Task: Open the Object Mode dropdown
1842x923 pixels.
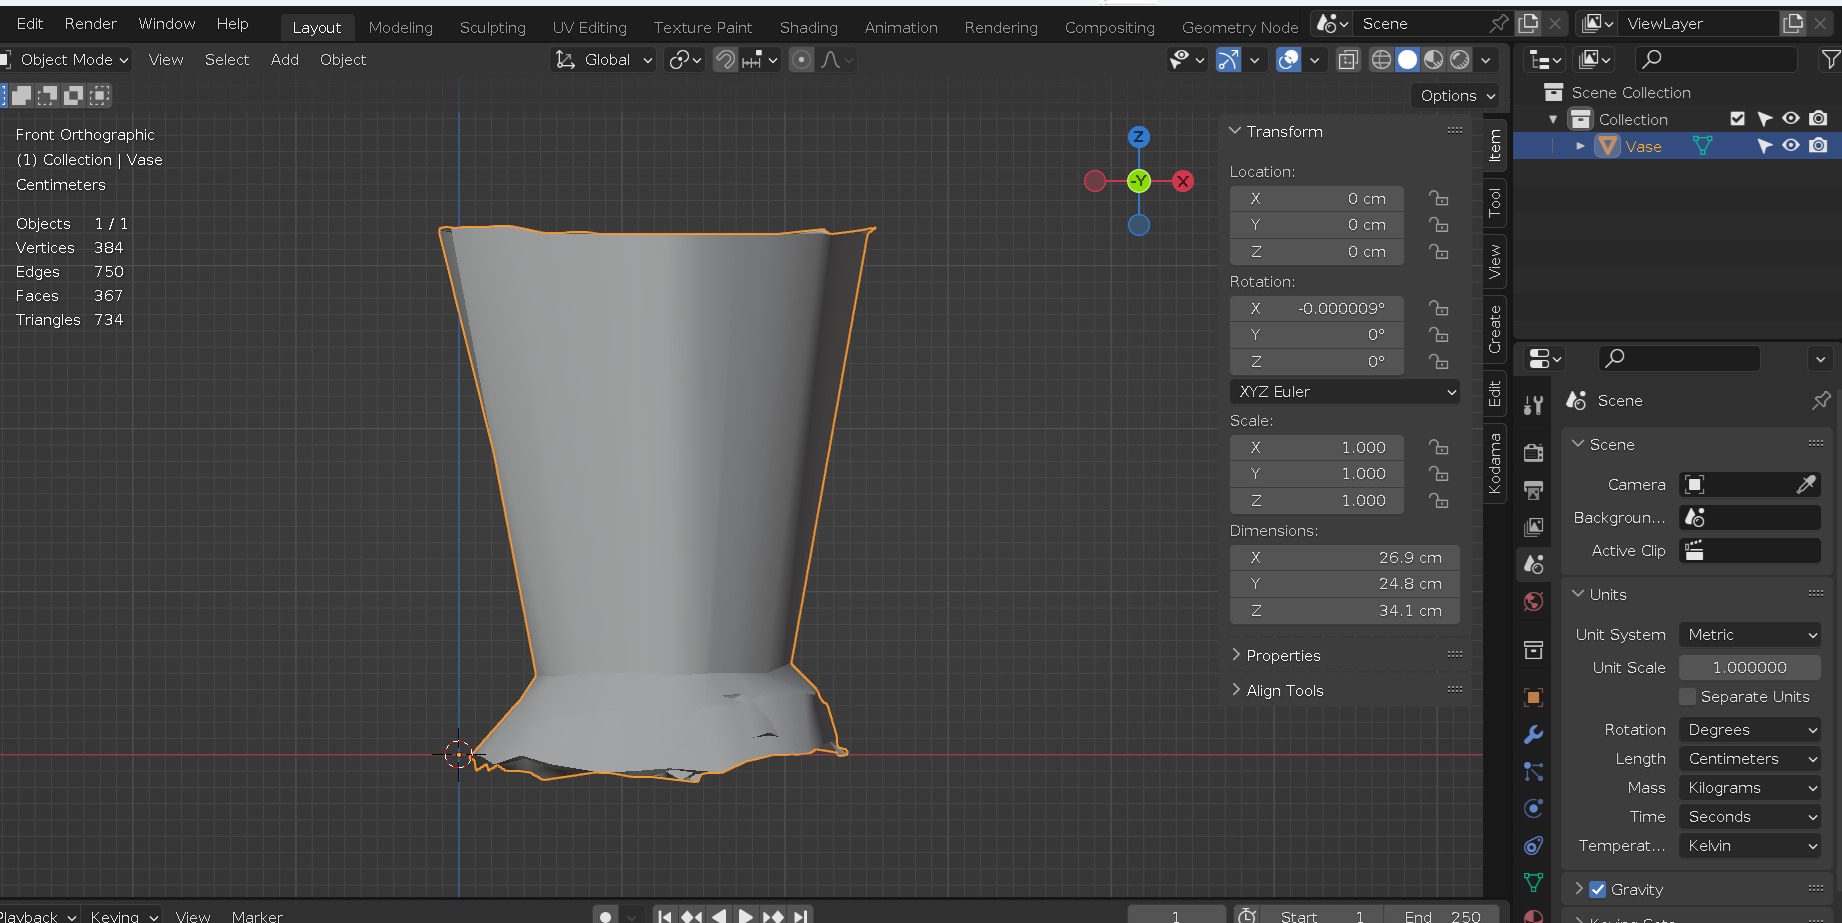Action: [66, 60]
